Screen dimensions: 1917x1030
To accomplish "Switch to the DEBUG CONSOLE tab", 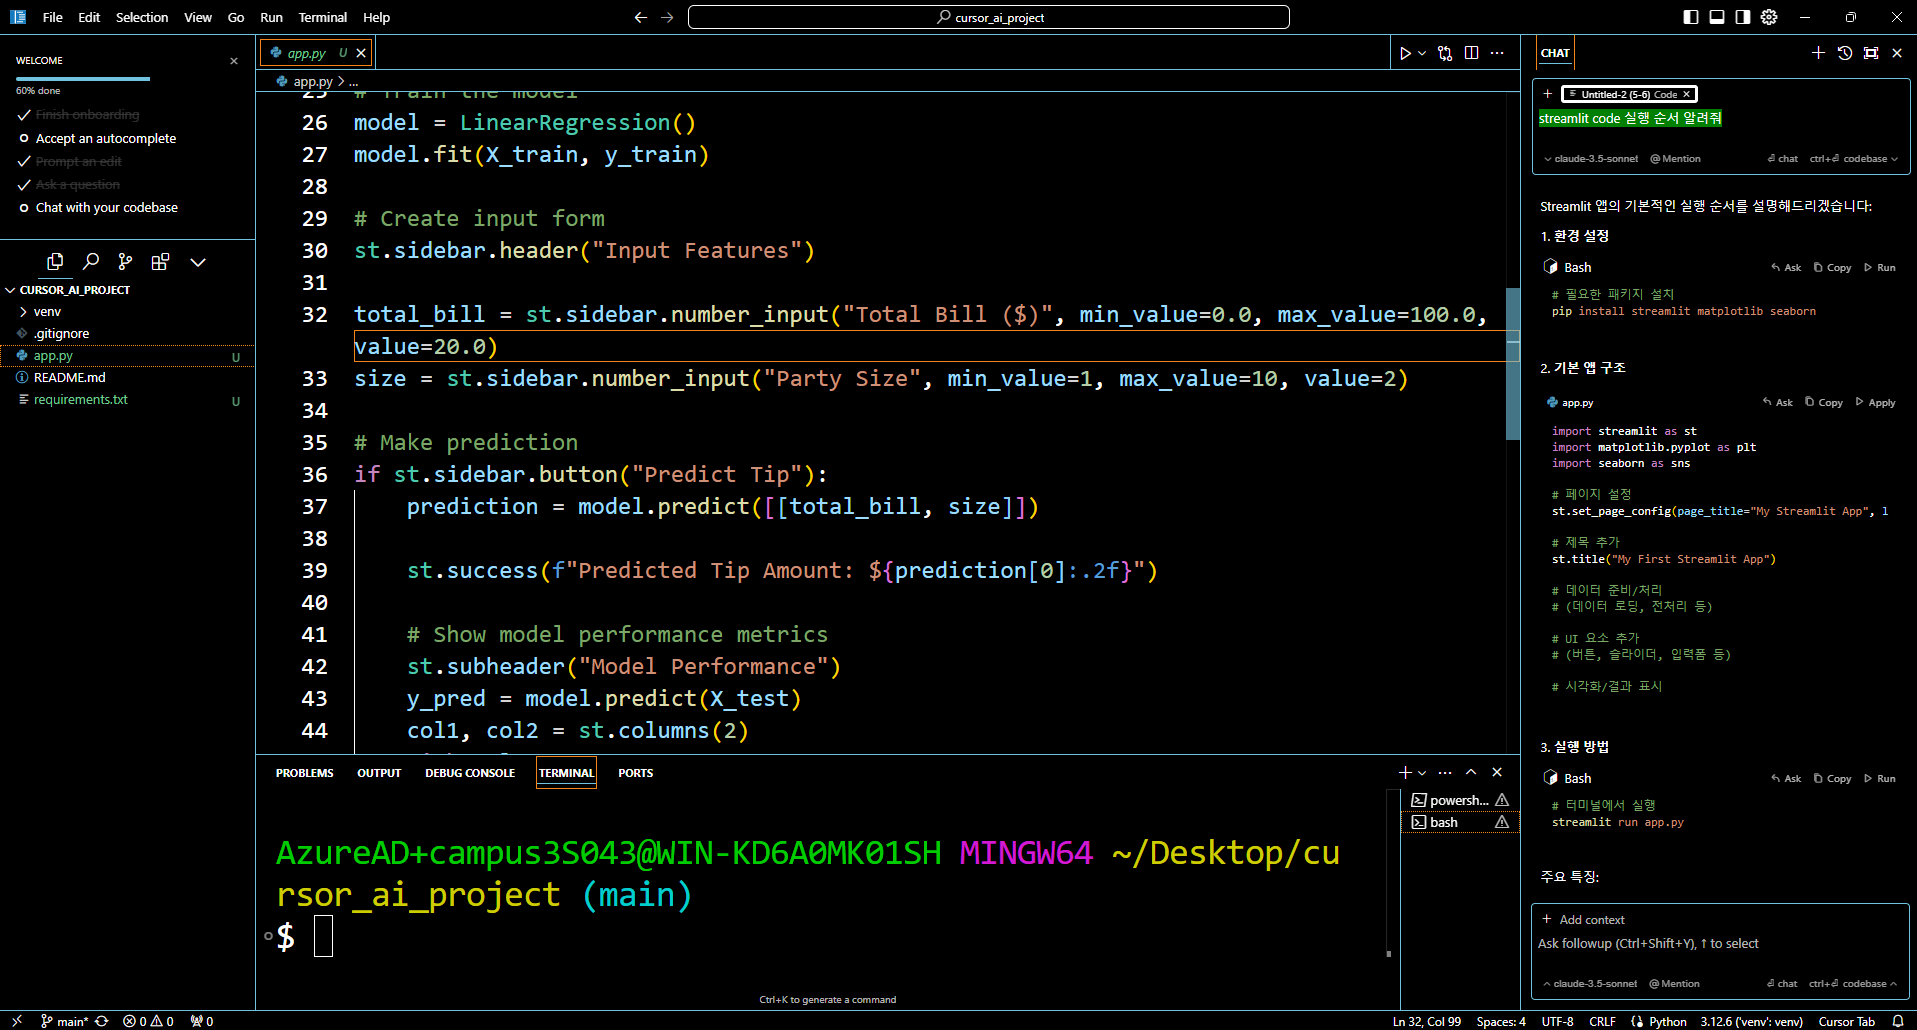I will [470, 773].
